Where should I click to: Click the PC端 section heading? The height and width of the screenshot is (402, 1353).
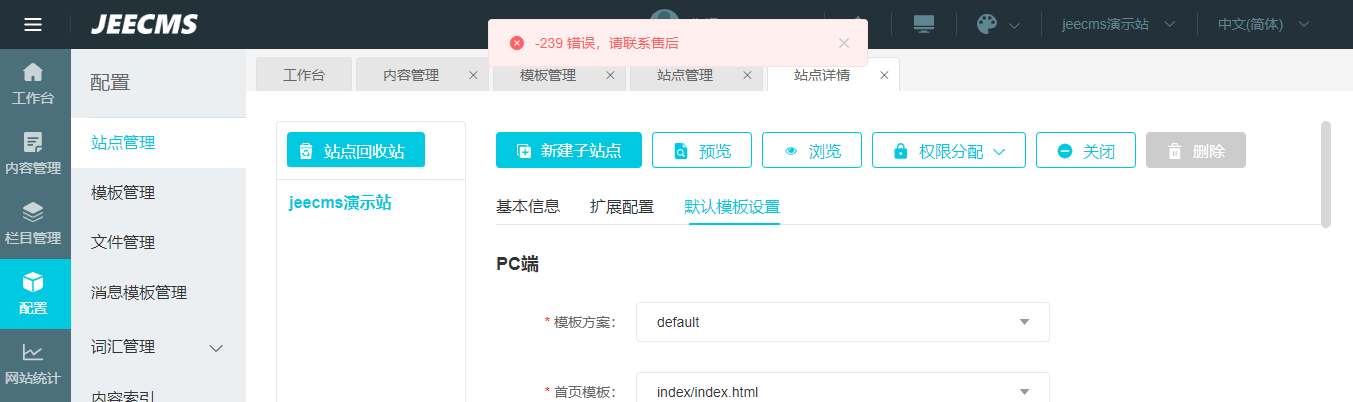[517, 264]
